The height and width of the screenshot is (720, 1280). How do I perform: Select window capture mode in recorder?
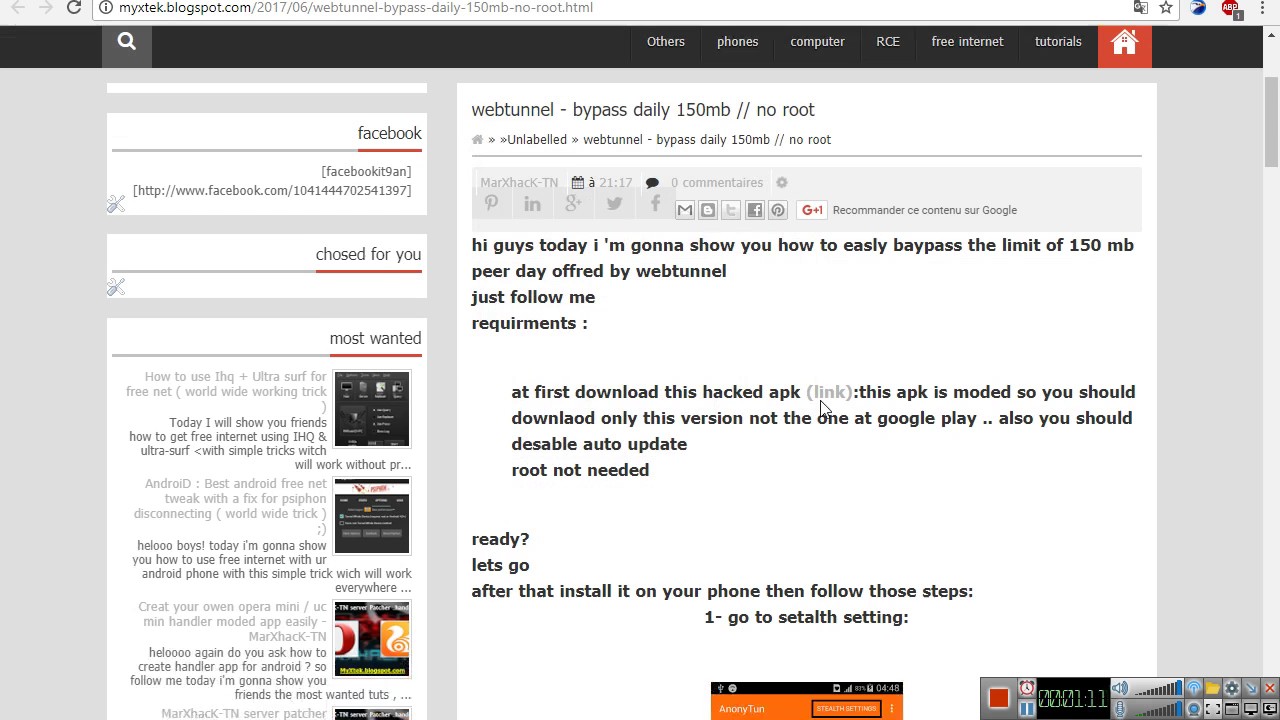[1232, 709]
